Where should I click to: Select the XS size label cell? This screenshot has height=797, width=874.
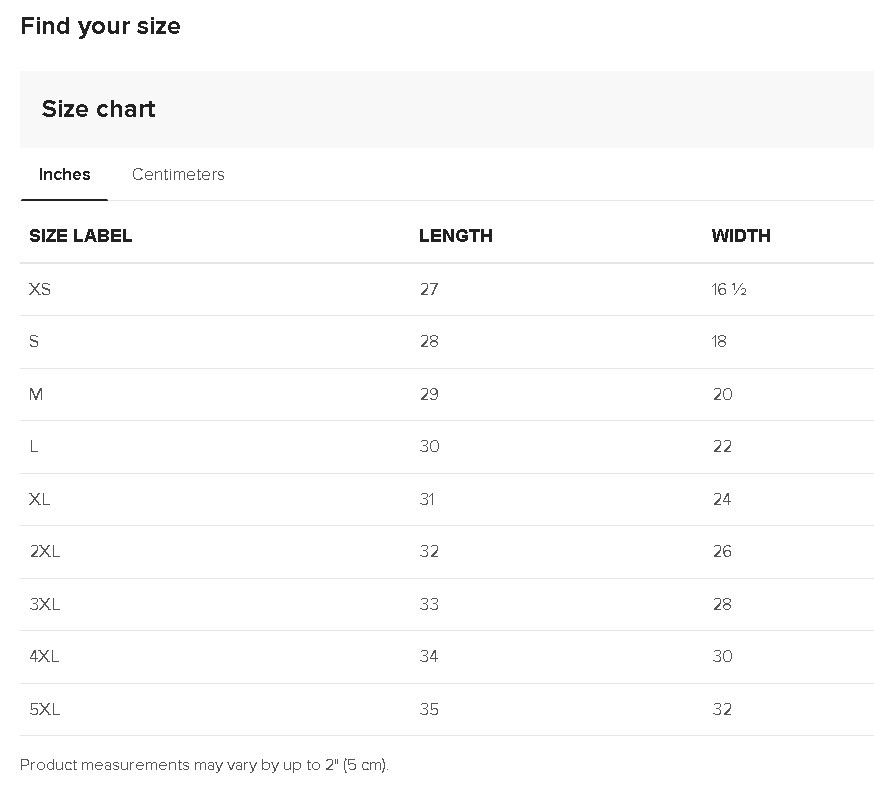[40, 289]
